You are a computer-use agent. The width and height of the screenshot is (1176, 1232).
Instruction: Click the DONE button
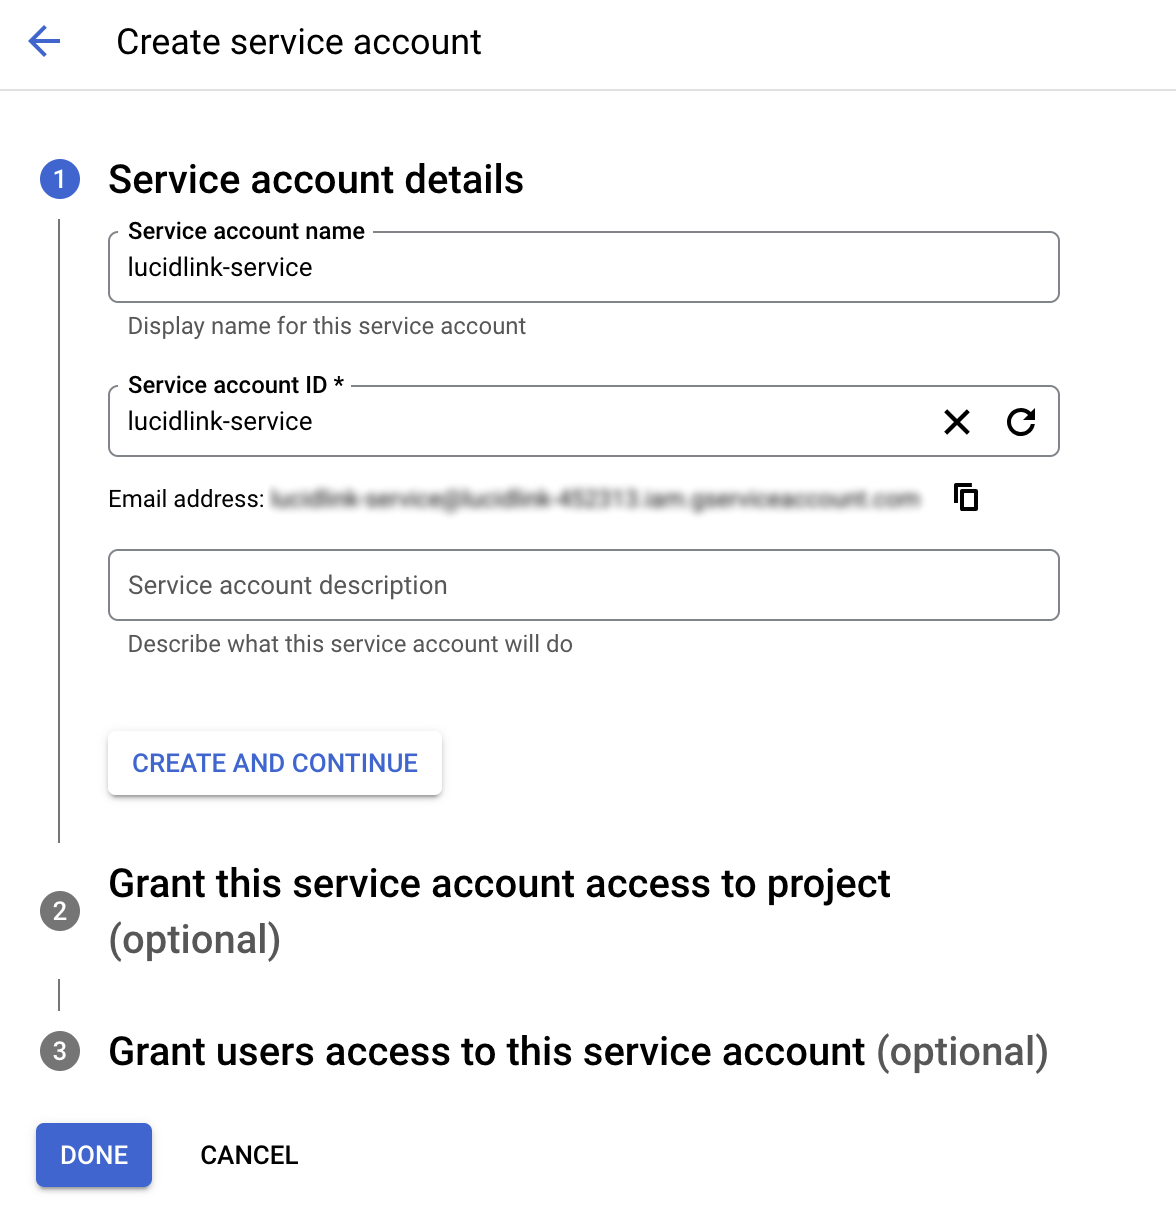pos(94,1155)
